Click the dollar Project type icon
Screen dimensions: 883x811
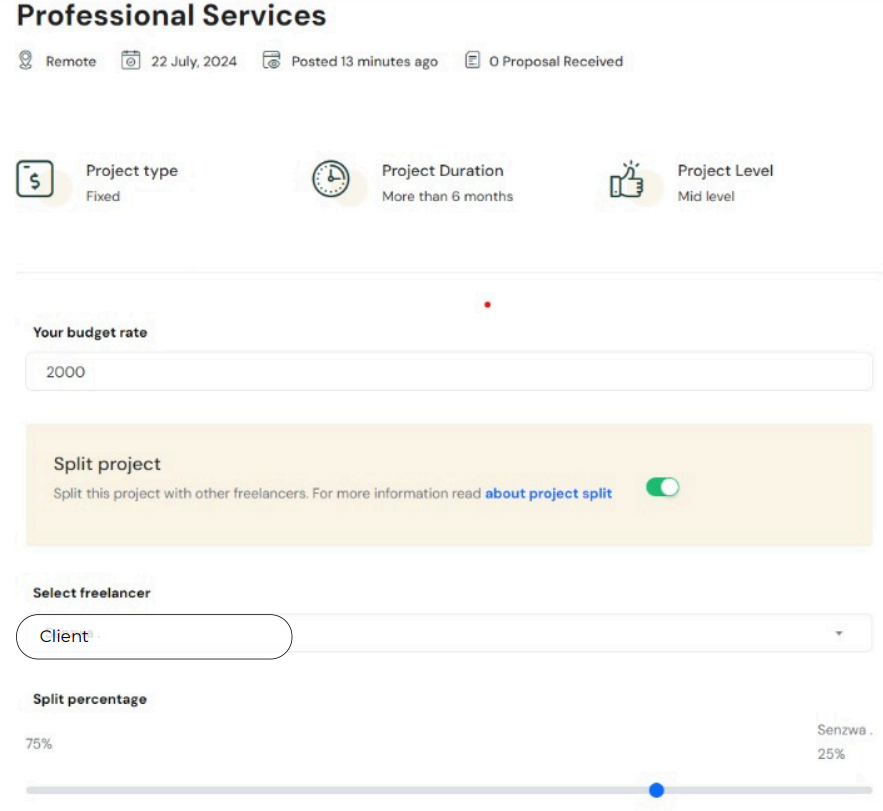point(35,179)
